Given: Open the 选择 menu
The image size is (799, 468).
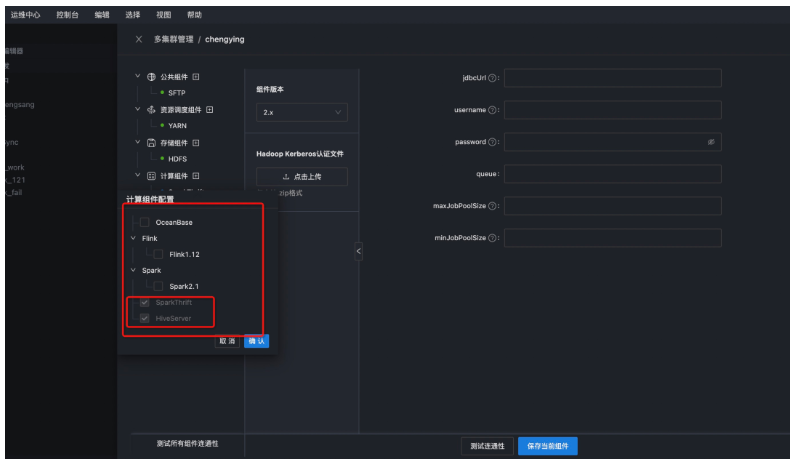Looking at the screenshot, I should tap(132, 15).
